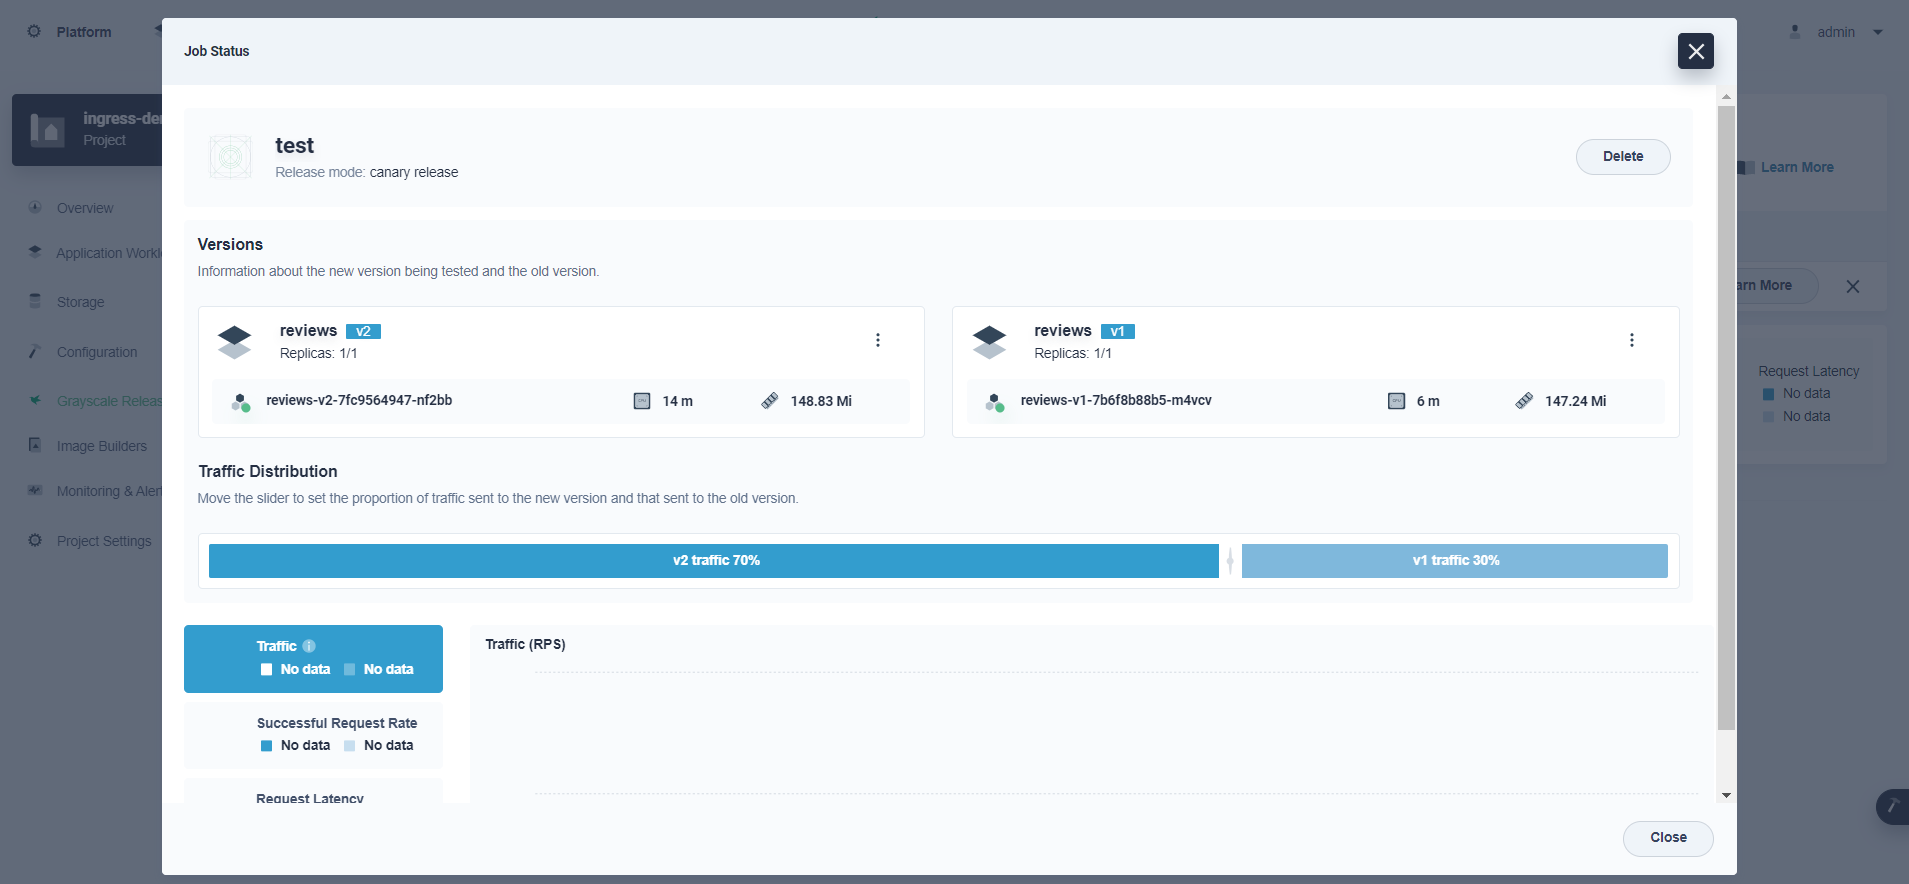The width and height of the screenshot is (1909, 884).
Task: Click the reviews v1 layers icon
Action: point(989,342)
